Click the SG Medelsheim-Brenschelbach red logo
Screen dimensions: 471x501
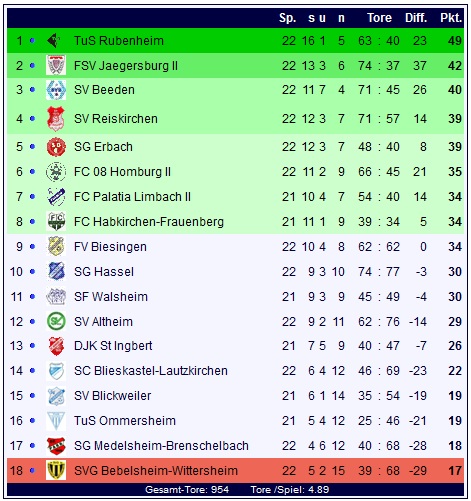click(56, 446)
